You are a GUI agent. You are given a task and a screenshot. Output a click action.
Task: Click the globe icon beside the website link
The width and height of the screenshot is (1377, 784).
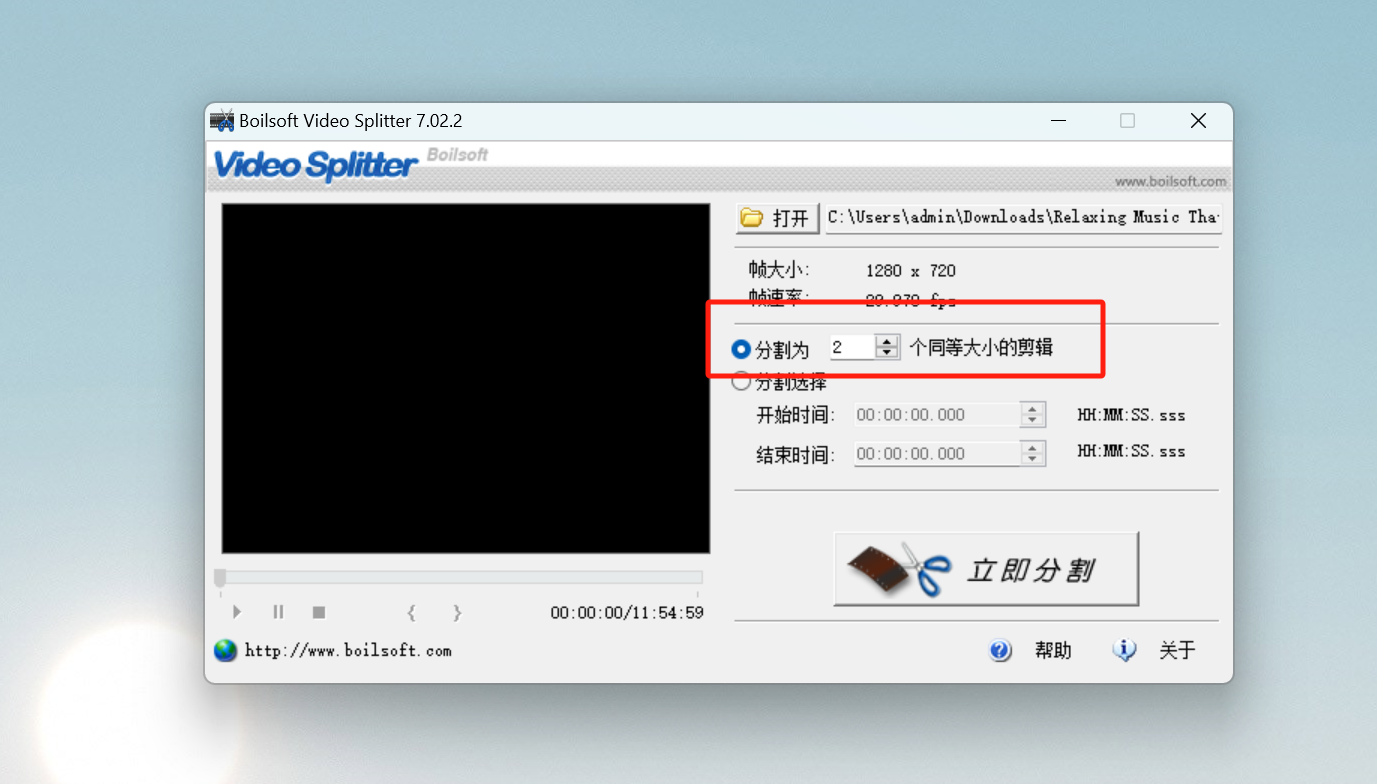226,650
